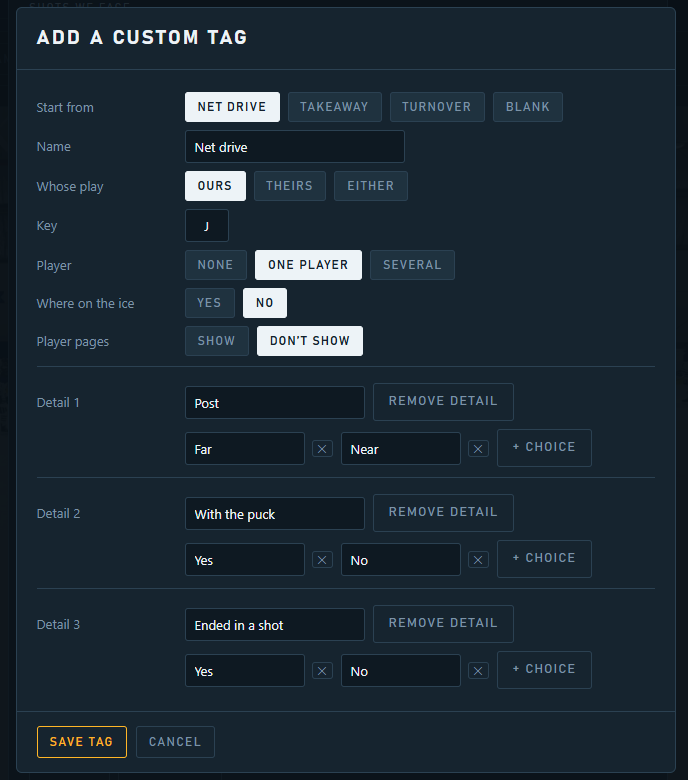Choose Several for Player
Viewport: 688px width, 780px height.
coord(412,265)
